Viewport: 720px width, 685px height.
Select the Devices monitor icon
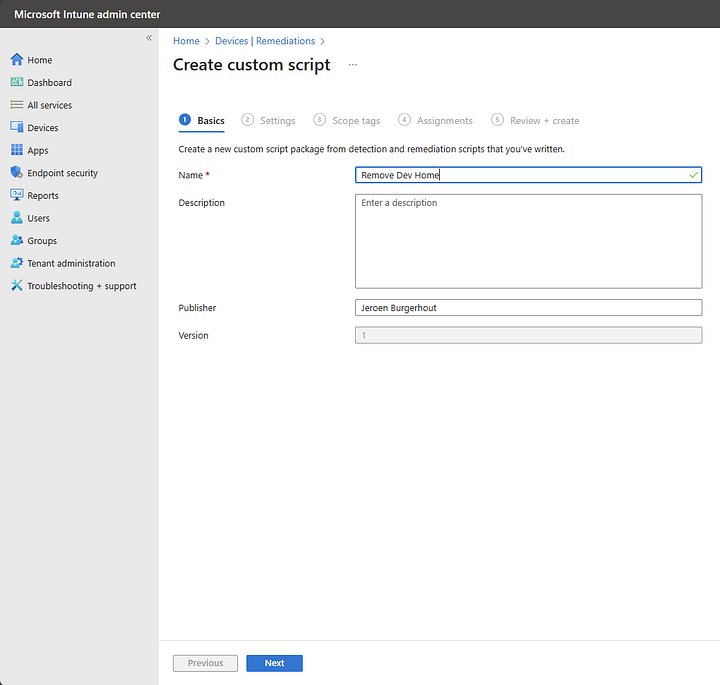17,127
